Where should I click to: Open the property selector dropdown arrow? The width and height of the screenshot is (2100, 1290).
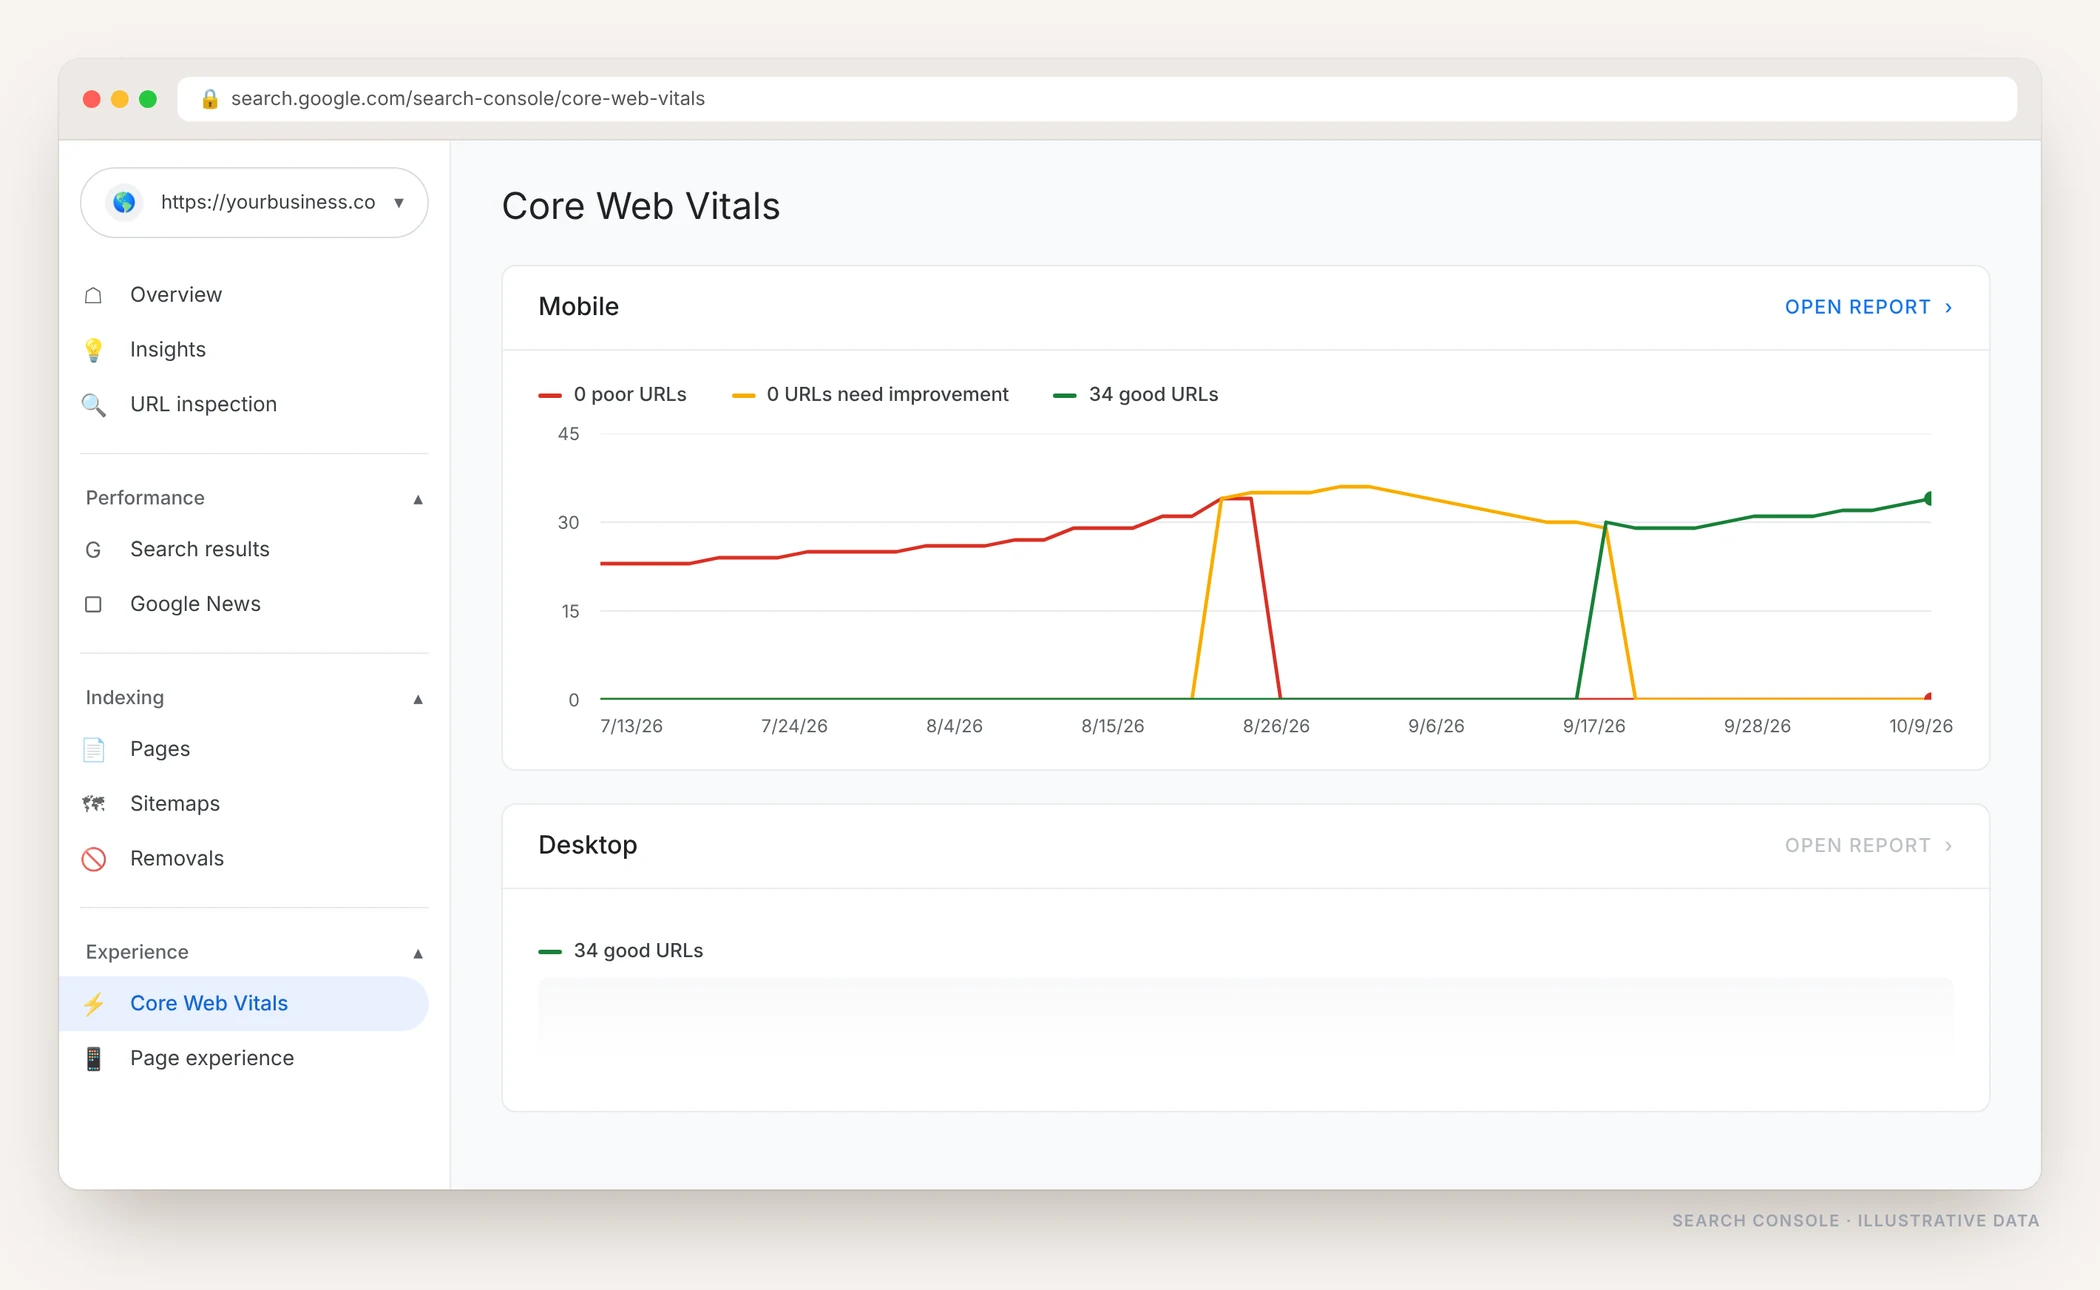399,203
